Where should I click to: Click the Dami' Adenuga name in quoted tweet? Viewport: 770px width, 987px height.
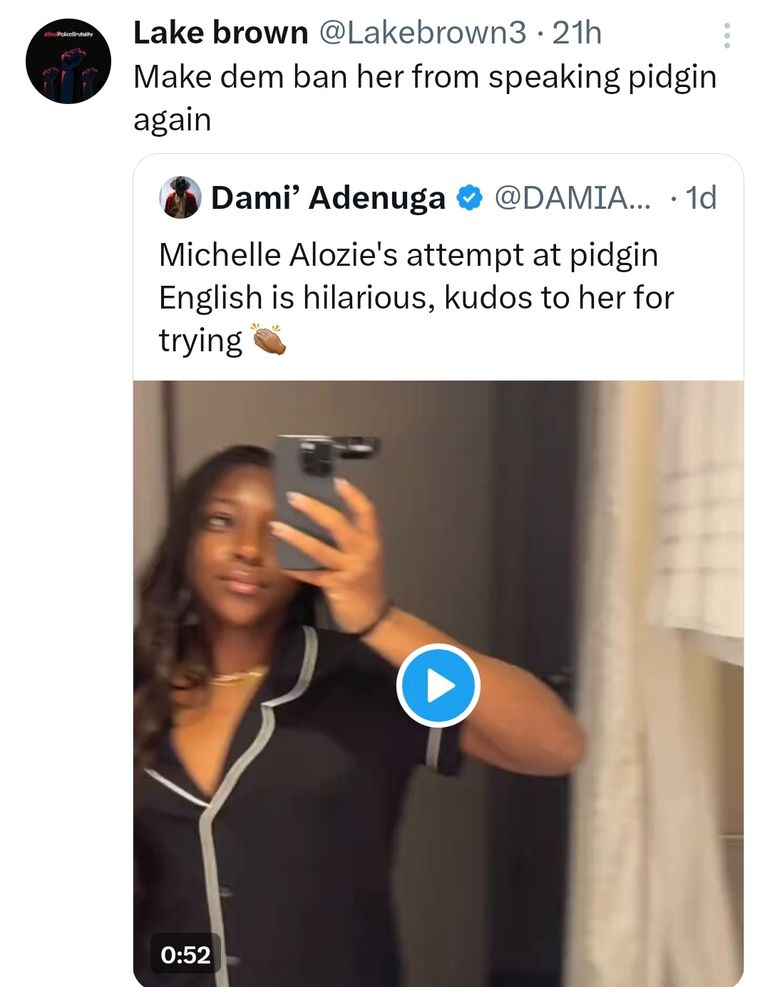click(327, 198)
